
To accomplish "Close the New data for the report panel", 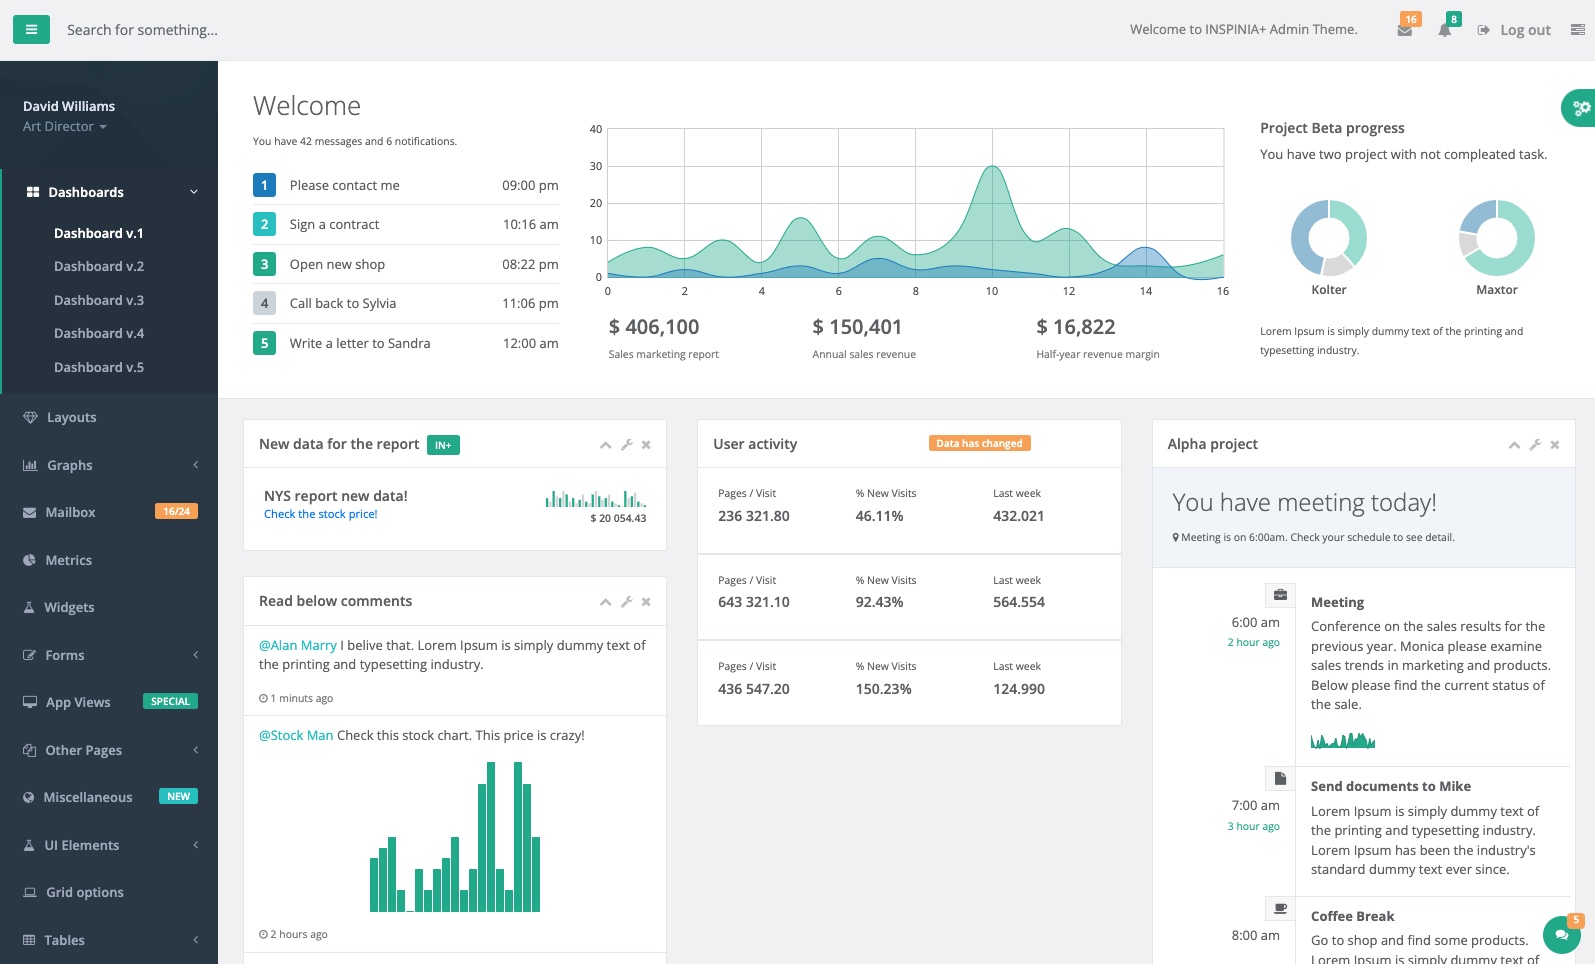I will point(646,445).
